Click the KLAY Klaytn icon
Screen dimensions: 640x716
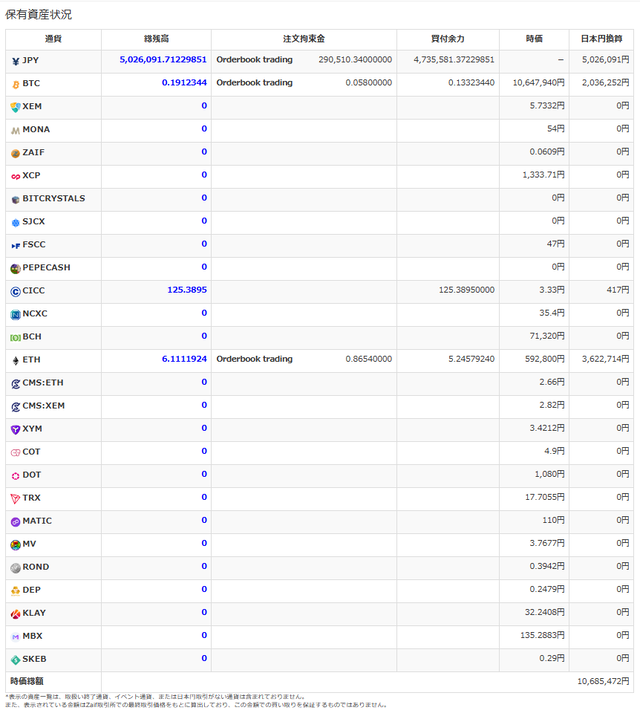coord(16,614)
